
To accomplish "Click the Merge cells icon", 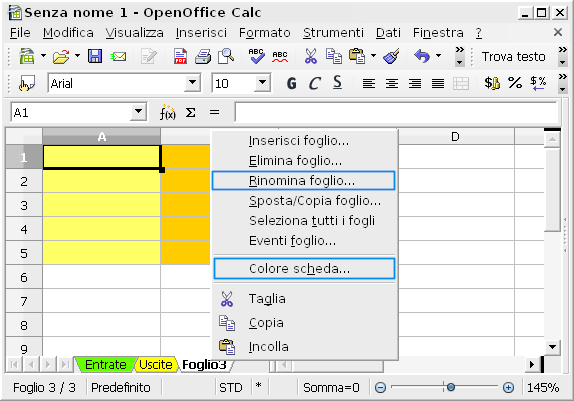I will [x=461, y=83].
